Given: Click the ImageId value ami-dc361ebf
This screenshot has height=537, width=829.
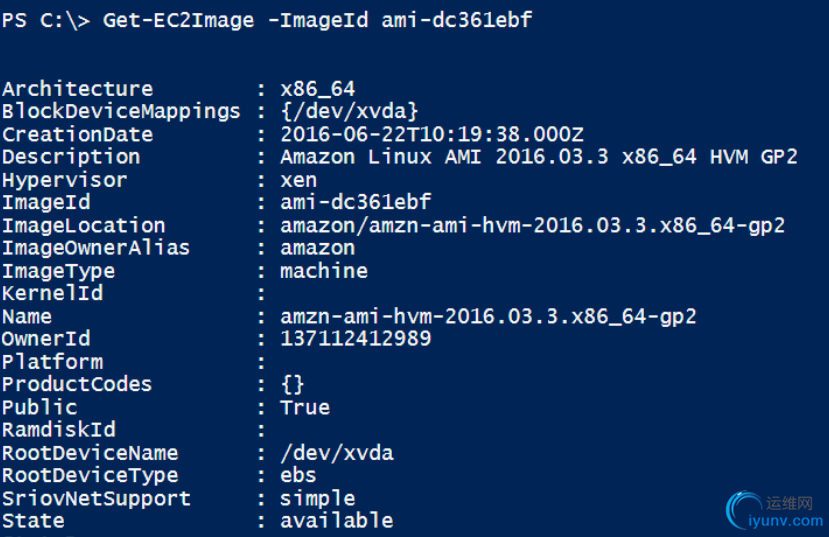Looking at the screenshot, I should 355,202.
